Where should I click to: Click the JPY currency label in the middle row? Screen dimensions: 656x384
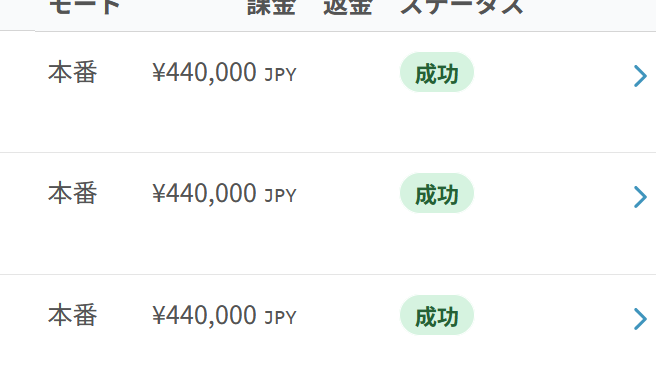280,196
